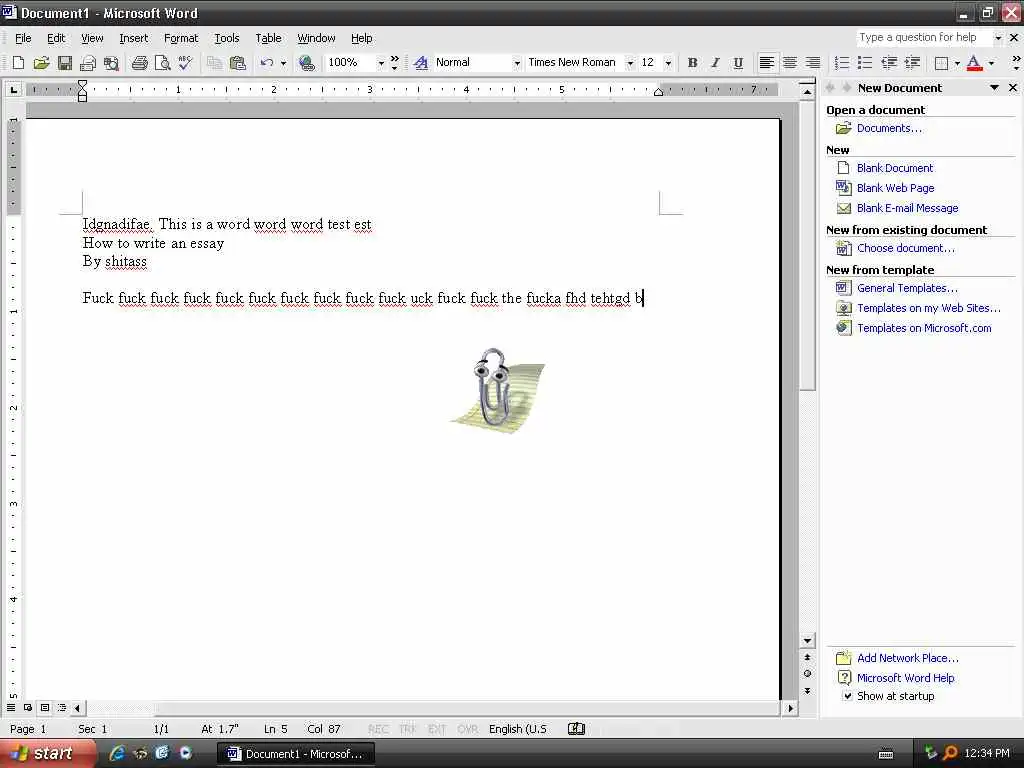Viewport: 1024px width, 768px height.
Task: Toggle the Show at startup checkbox
Action: pyautogui.click(x=848, y=696)
